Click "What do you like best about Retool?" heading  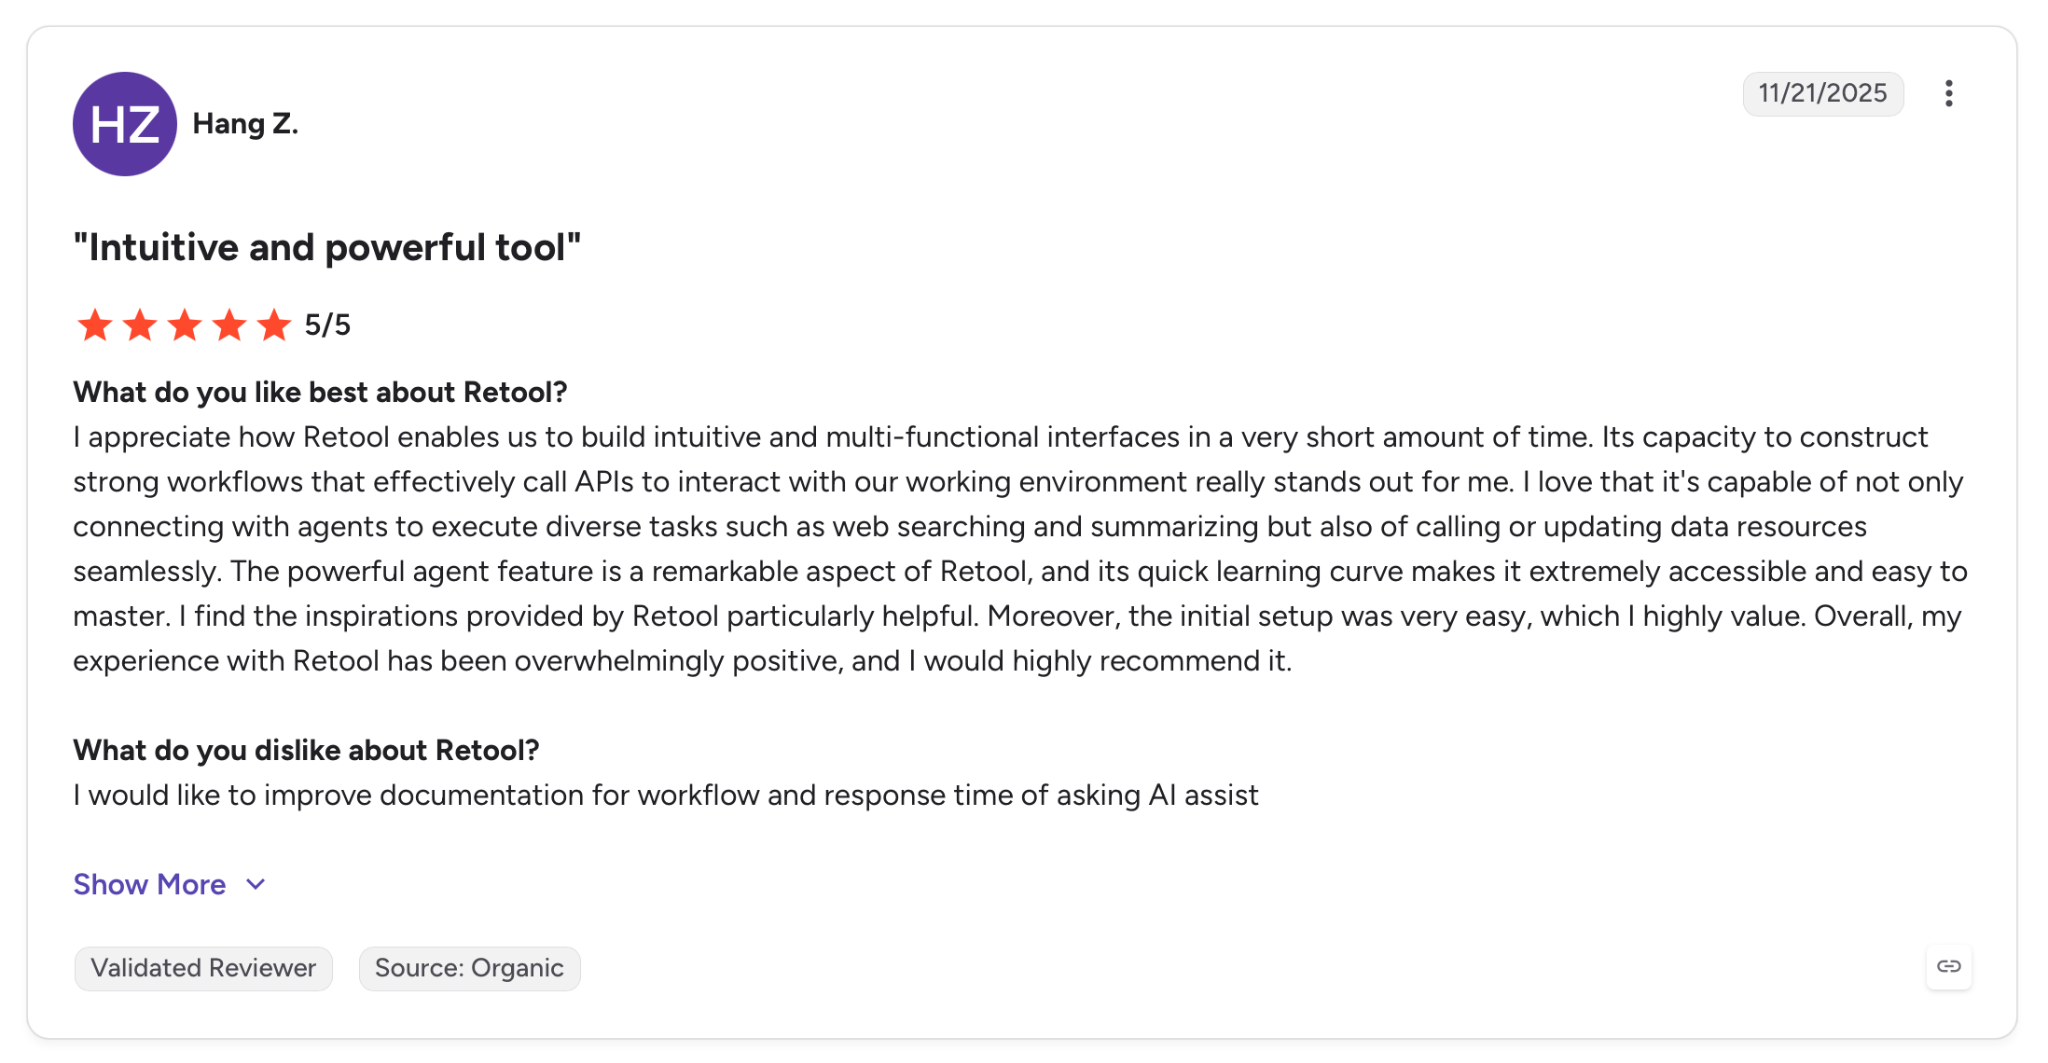pos(320,392)
